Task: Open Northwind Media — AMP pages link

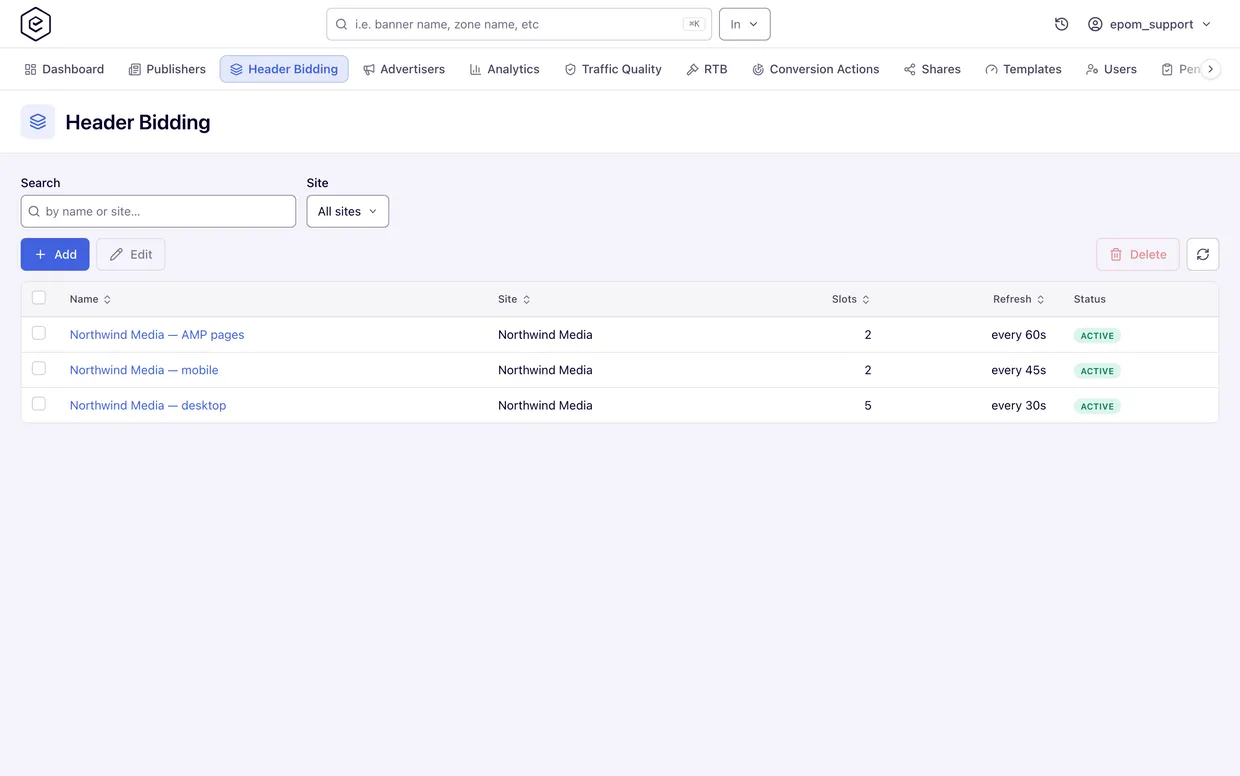Action: (x=157, y=335)
